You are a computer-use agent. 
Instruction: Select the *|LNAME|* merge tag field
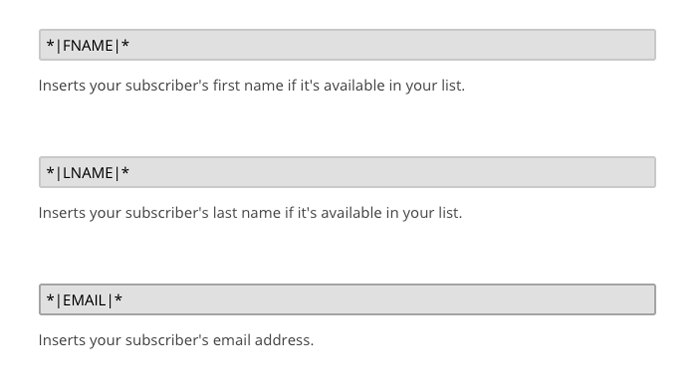pos(347,172)
